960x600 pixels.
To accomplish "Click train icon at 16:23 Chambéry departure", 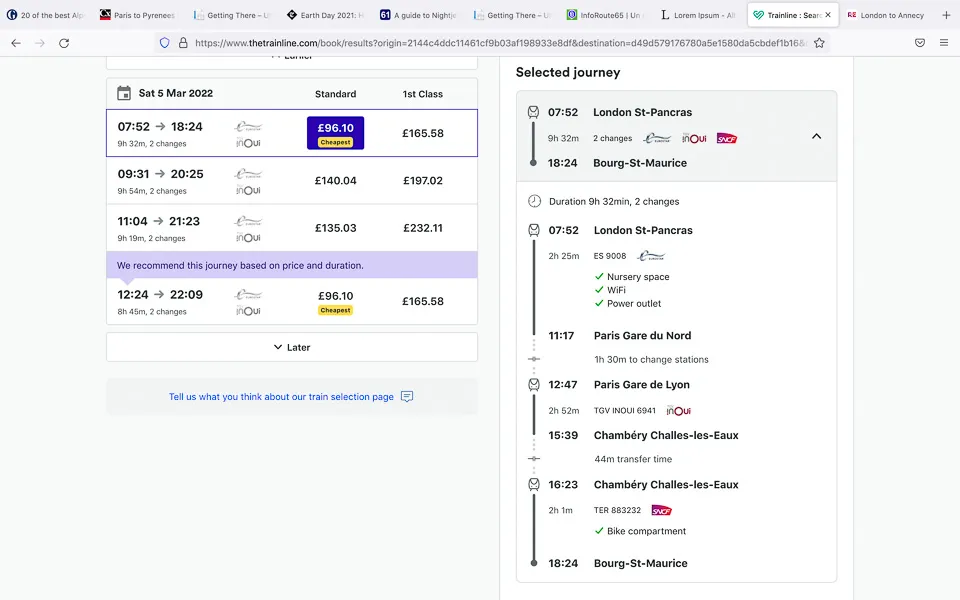I will [x=534, y=484].
